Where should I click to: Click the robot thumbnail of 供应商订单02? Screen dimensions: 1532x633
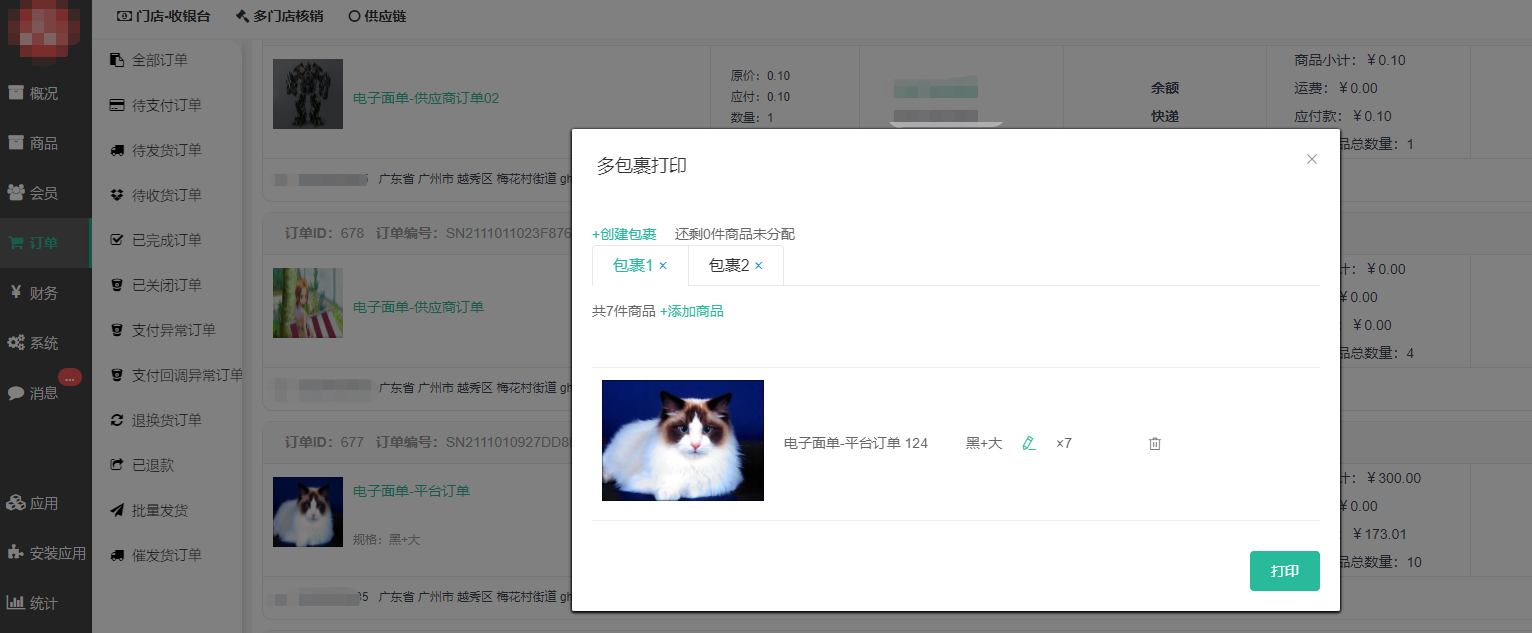[308, 94]
